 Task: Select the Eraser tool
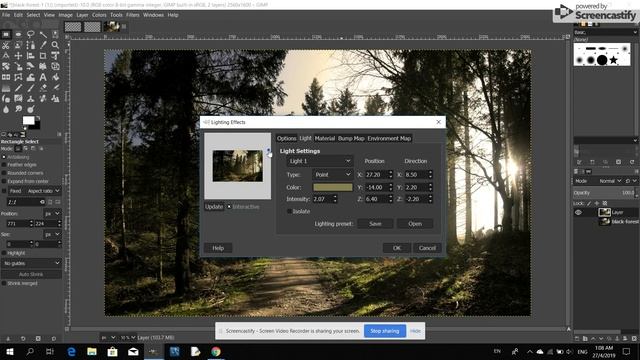(x=43, y=88)
